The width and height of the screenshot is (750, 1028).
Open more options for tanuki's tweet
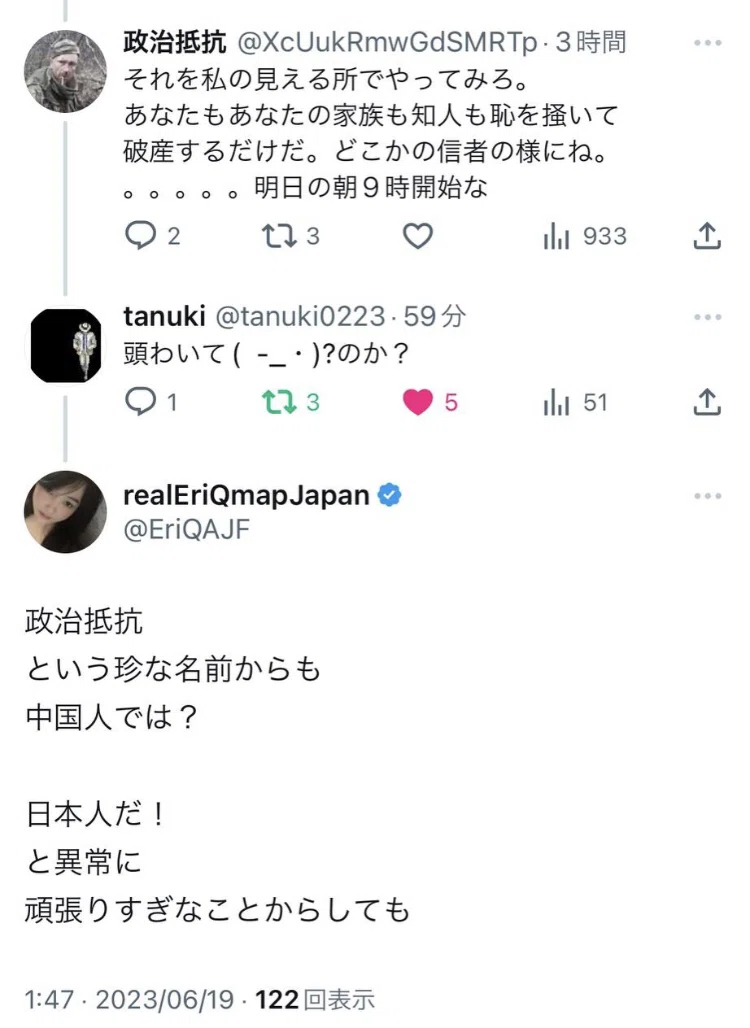coord(707,317)
